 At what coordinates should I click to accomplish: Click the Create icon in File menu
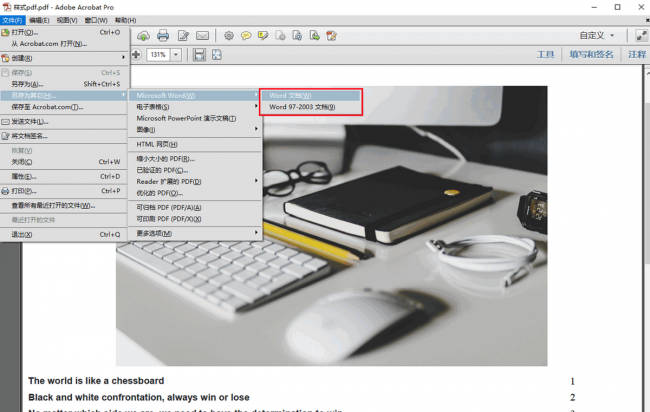point(5,58)
